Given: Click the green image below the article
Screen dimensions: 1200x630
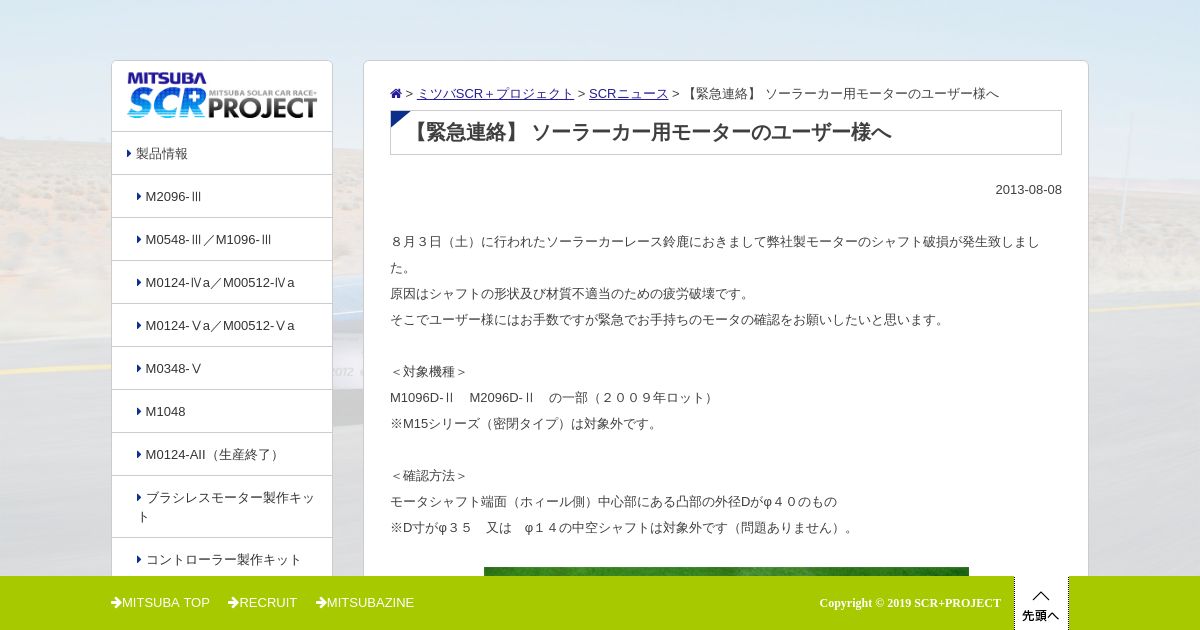Looking at the screenshot, I should pyautogui.click(x=726, y=572).
